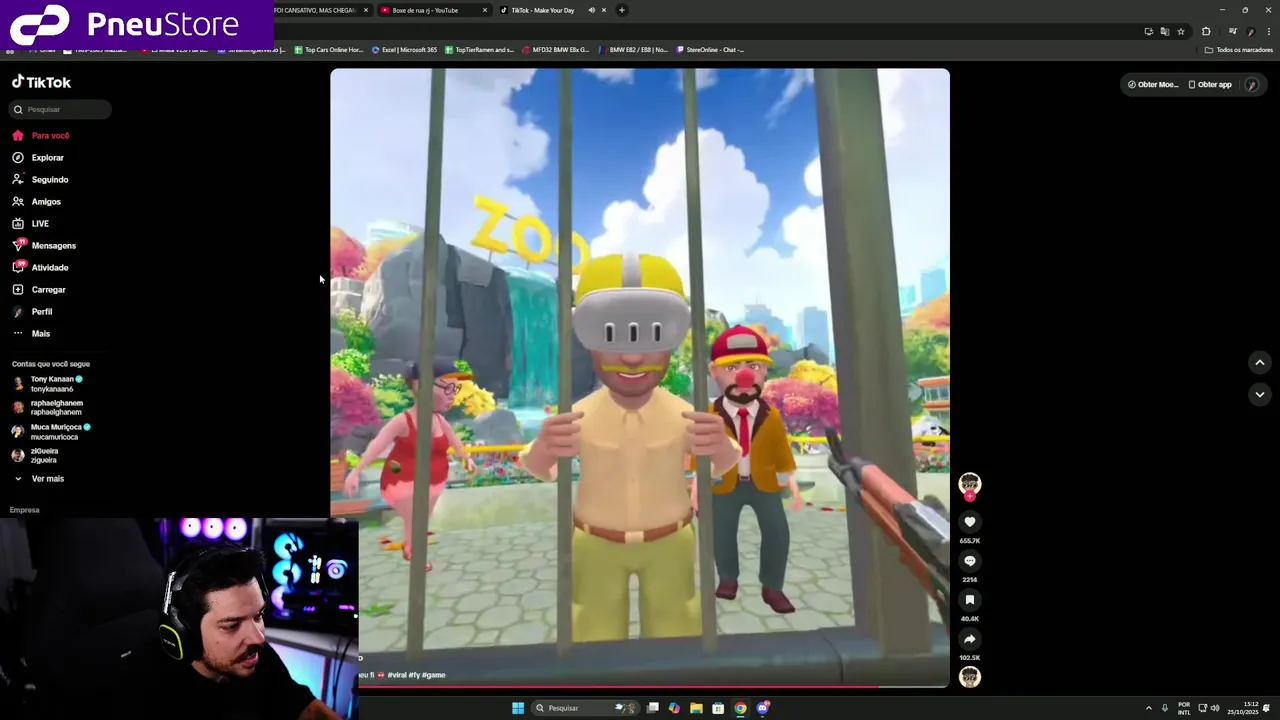
Task: Share the video with arrow icon
Action: [969, 639]
